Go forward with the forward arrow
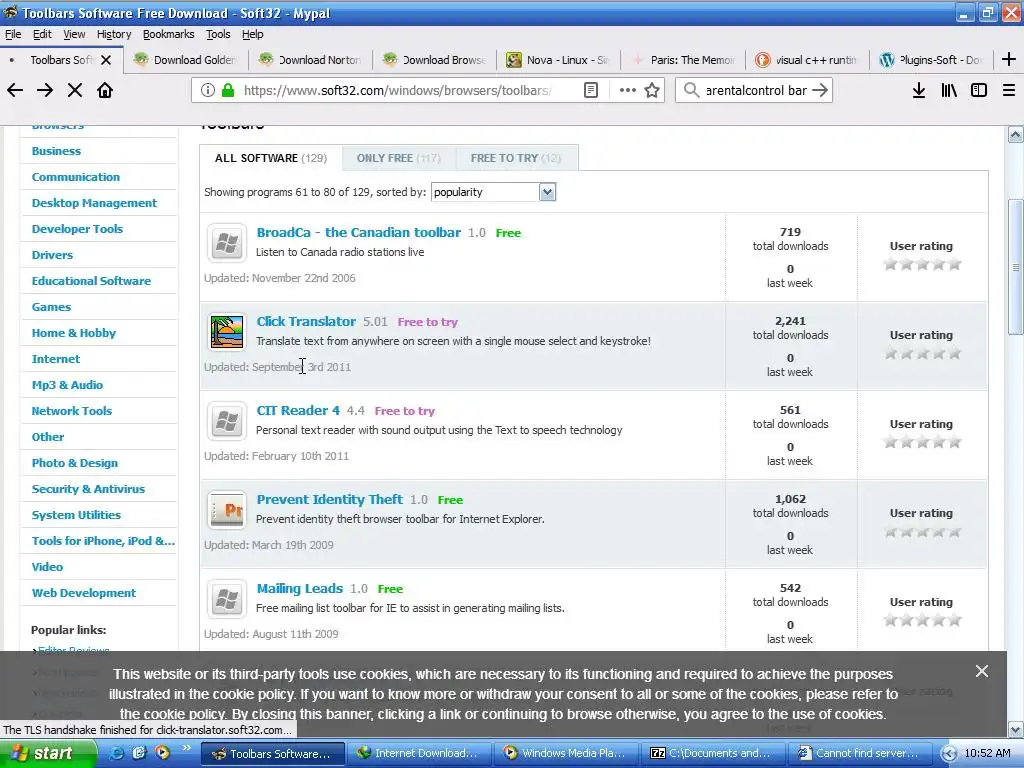The image size is (1024, 768). tap(45, 90)
